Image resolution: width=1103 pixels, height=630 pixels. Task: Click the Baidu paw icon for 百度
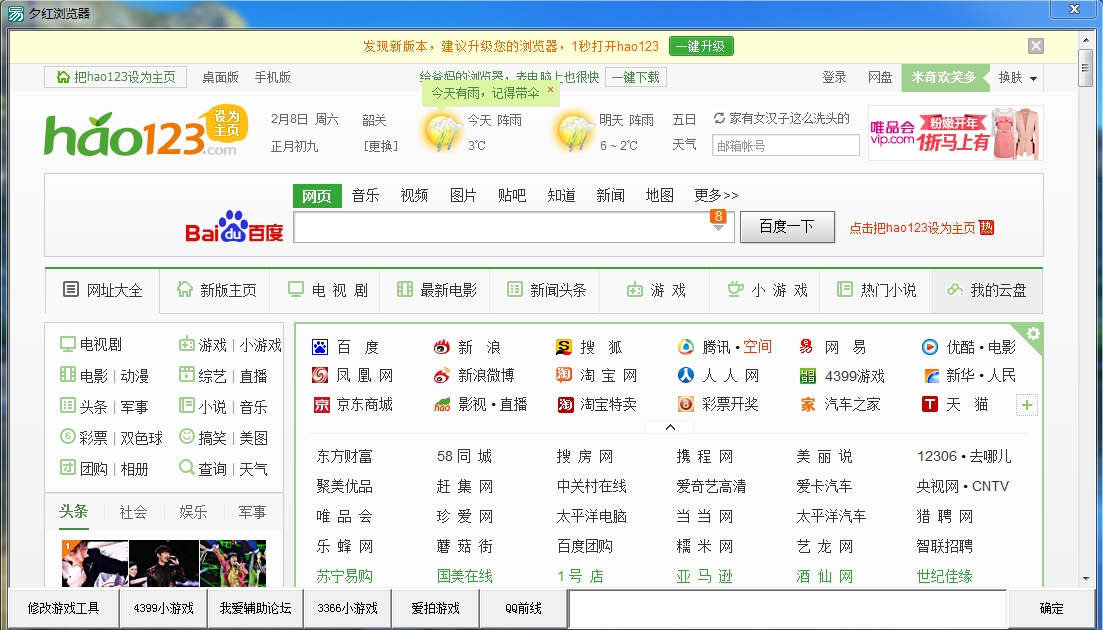(x=320, y=347)
